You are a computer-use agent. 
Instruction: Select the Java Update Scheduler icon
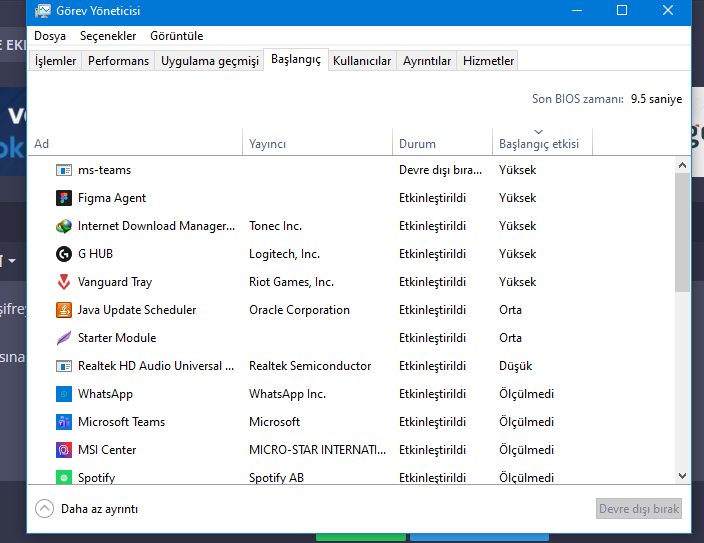(x=64, y=310)
